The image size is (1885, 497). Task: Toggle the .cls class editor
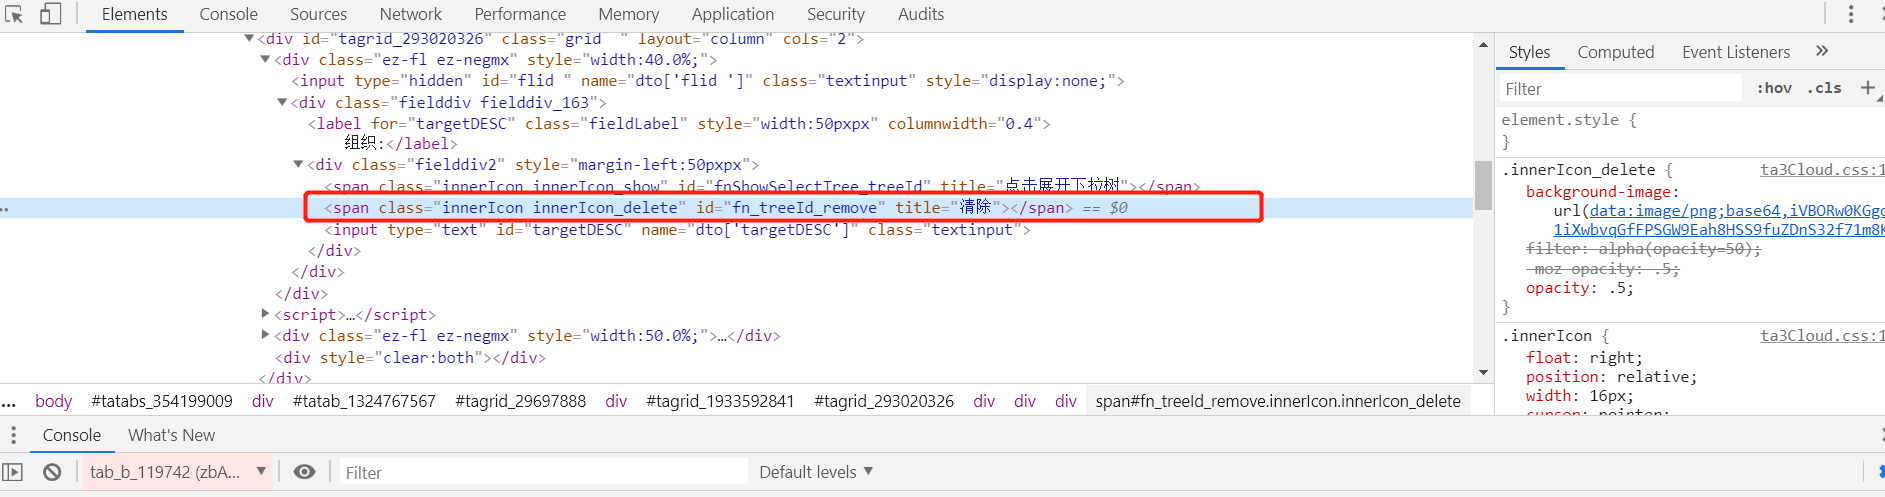[x=1825, y=88]
